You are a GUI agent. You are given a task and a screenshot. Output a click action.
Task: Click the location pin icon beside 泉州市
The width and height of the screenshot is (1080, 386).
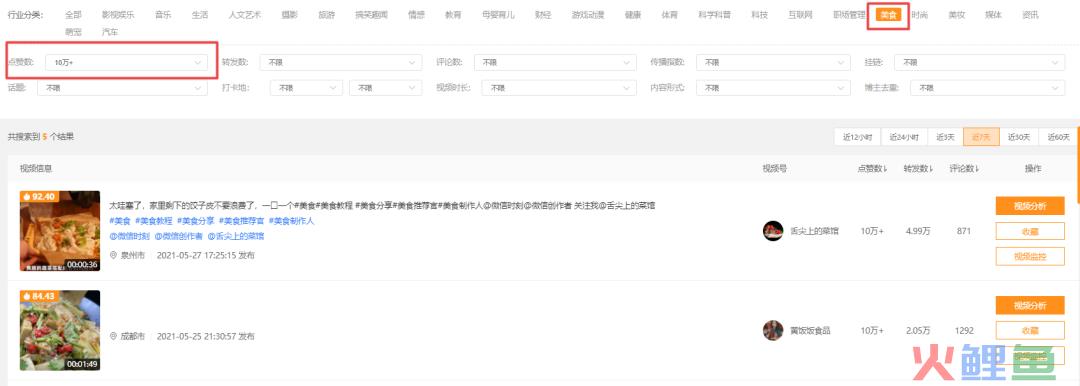point(113,255)
